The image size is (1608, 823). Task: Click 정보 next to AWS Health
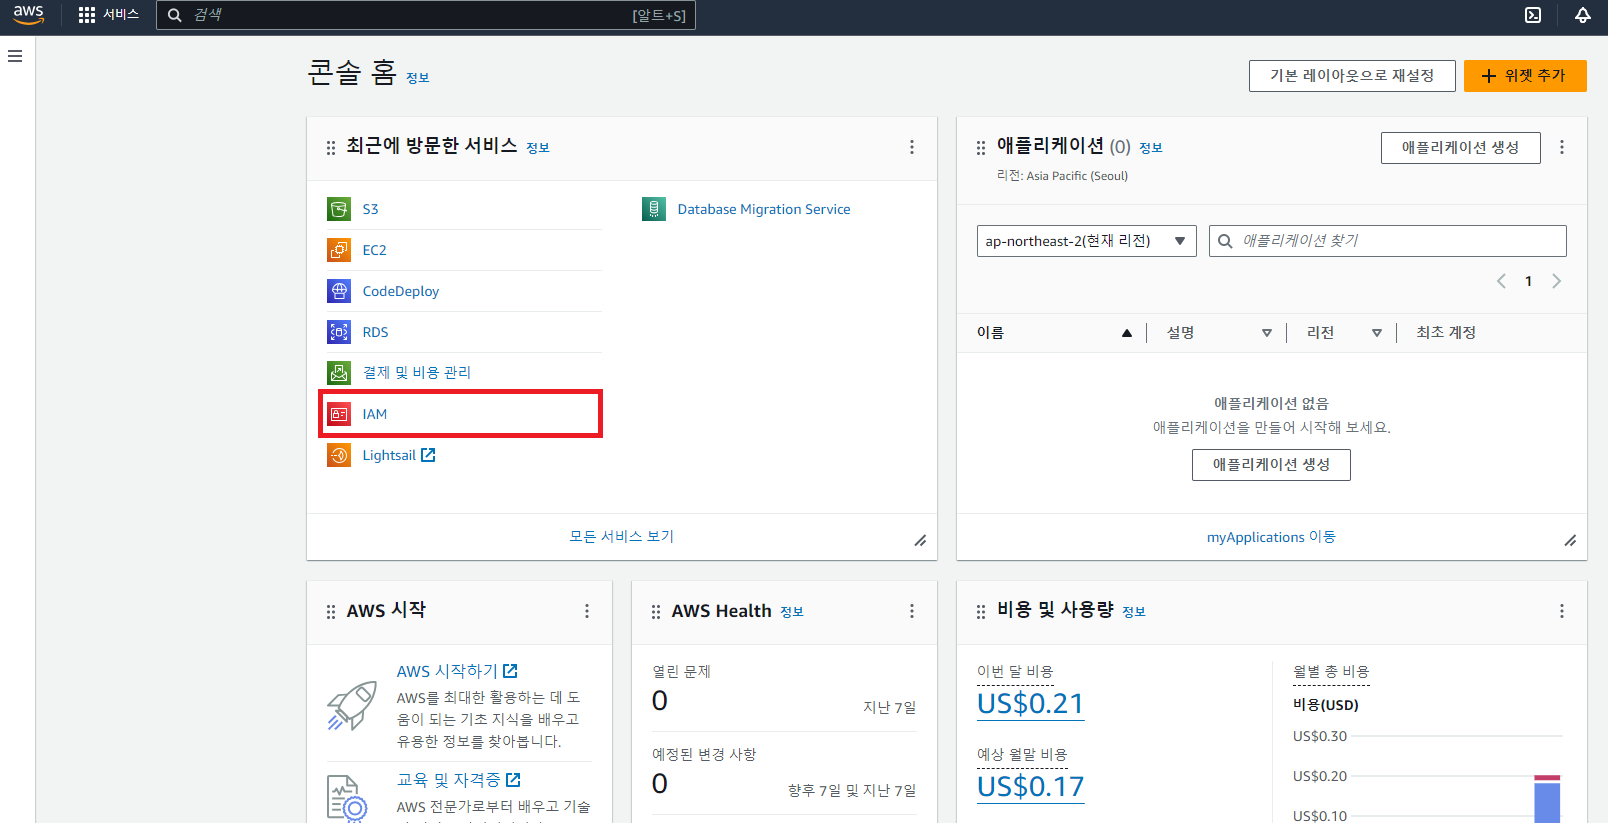pyautogui.click(x=792, y=612)
